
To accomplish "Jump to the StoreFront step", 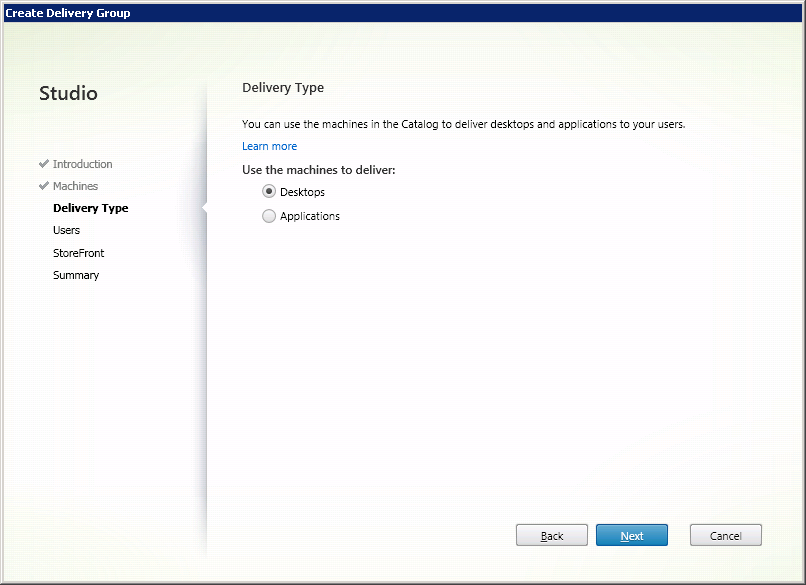I will coord(79,253).
